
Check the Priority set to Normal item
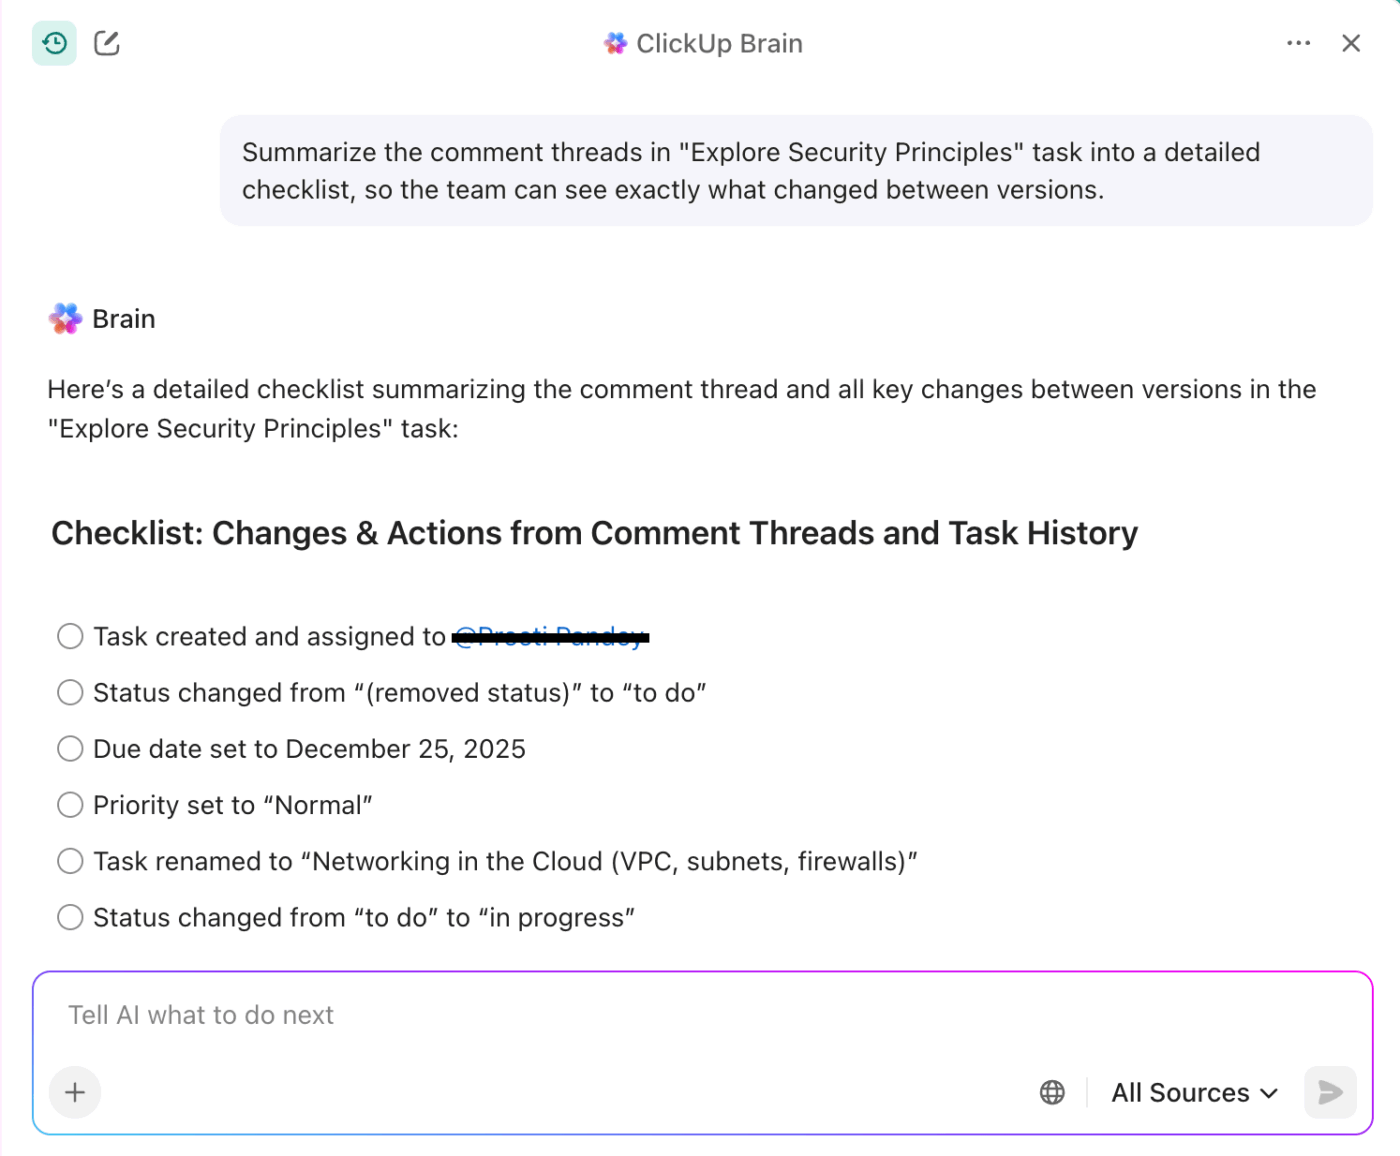pyautogui.click(x=70, y=804)
